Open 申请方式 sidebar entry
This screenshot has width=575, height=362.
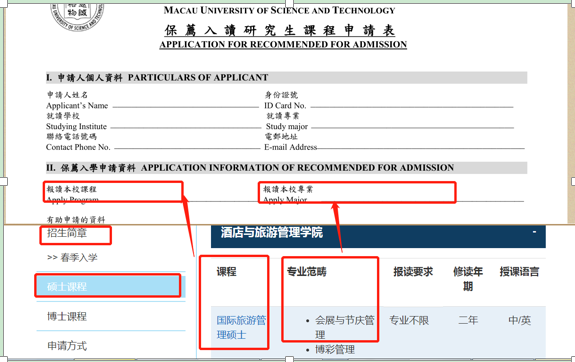point(67,345)
